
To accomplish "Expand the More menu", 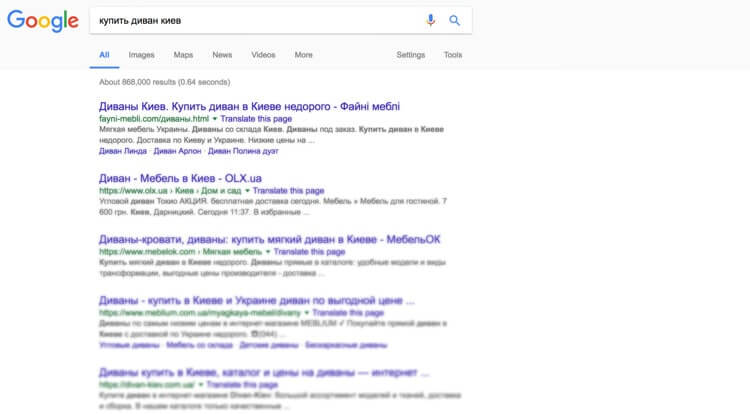I will (x=303, y=55).
